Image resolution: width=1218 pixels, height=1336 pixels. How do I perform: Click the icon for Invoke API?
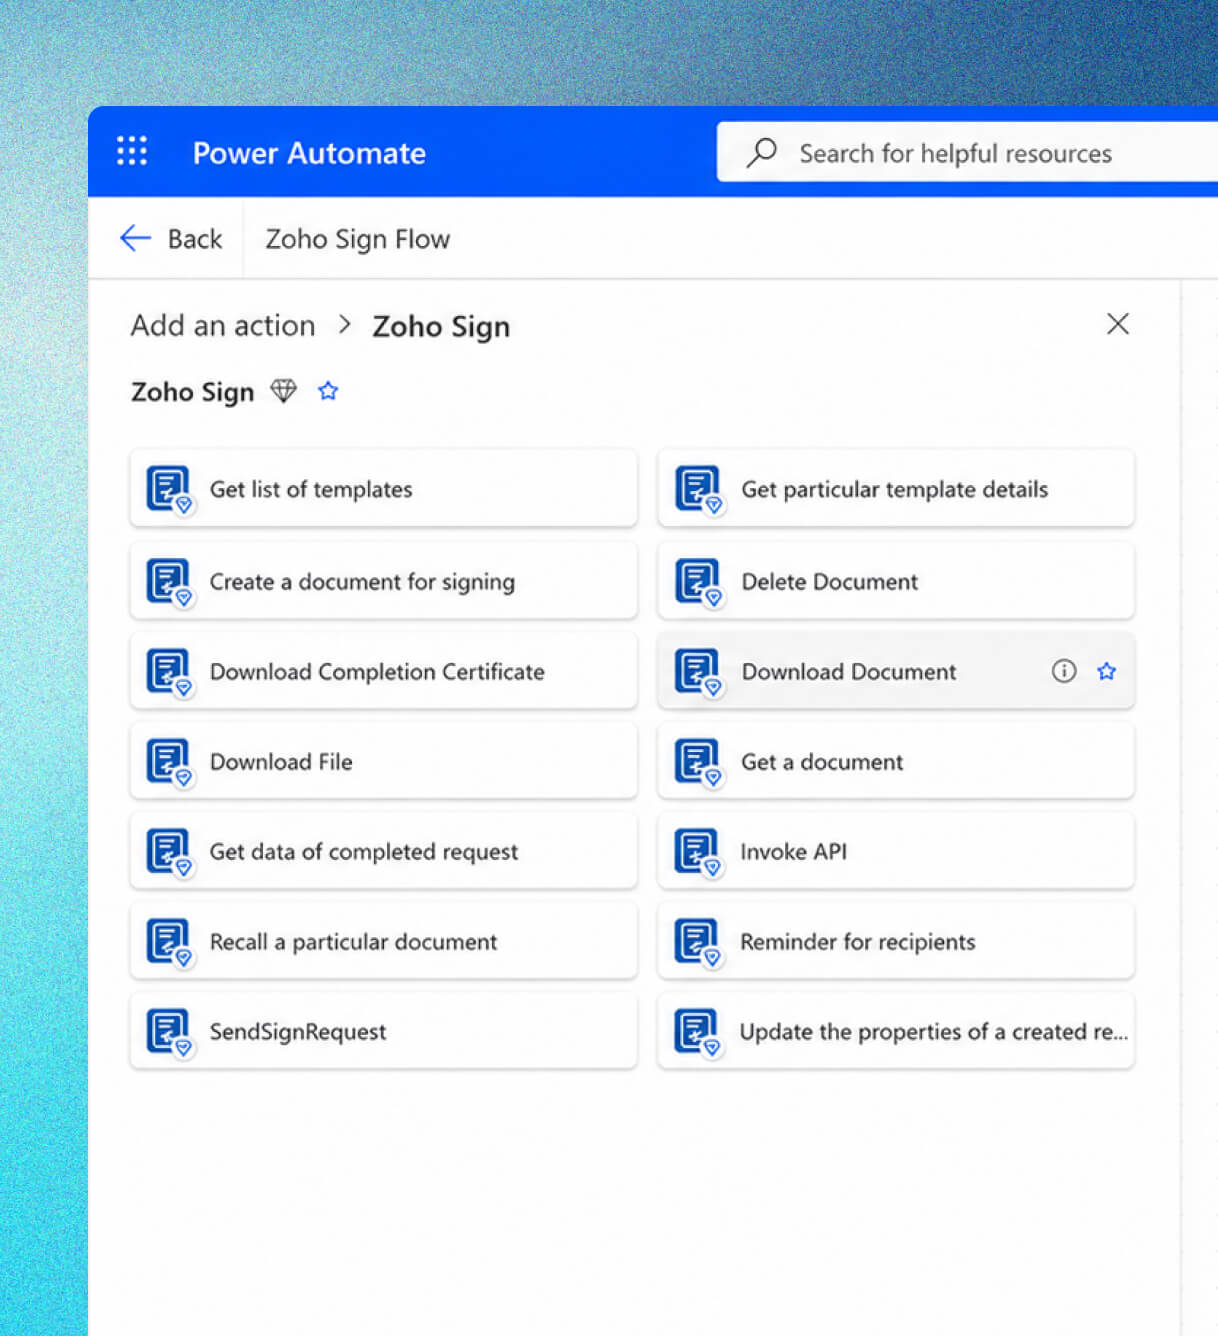pyautogui.click(x=698, y=852)
